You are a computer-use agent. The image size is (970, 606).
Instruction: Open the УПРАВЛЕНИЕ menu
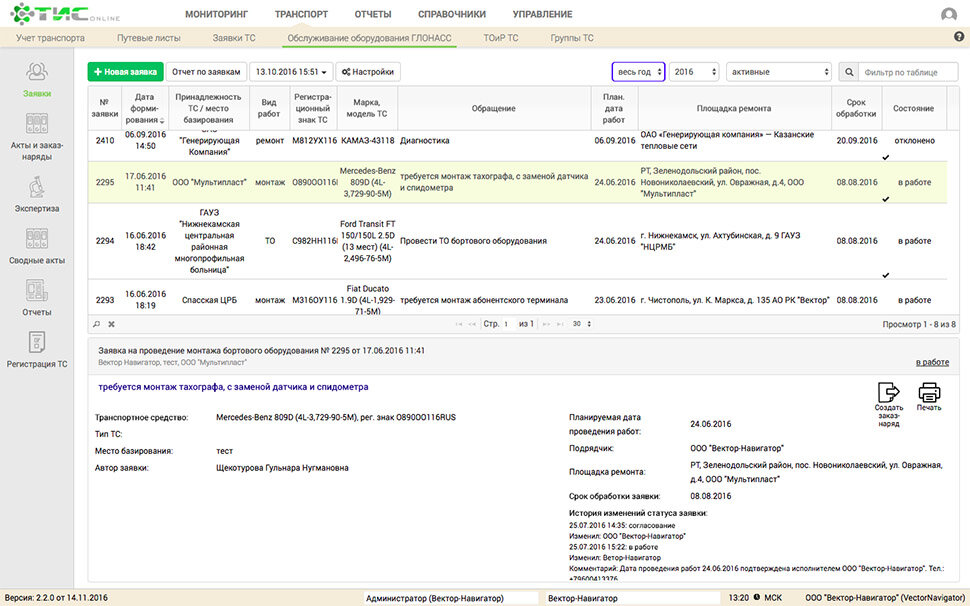[543, 14]
